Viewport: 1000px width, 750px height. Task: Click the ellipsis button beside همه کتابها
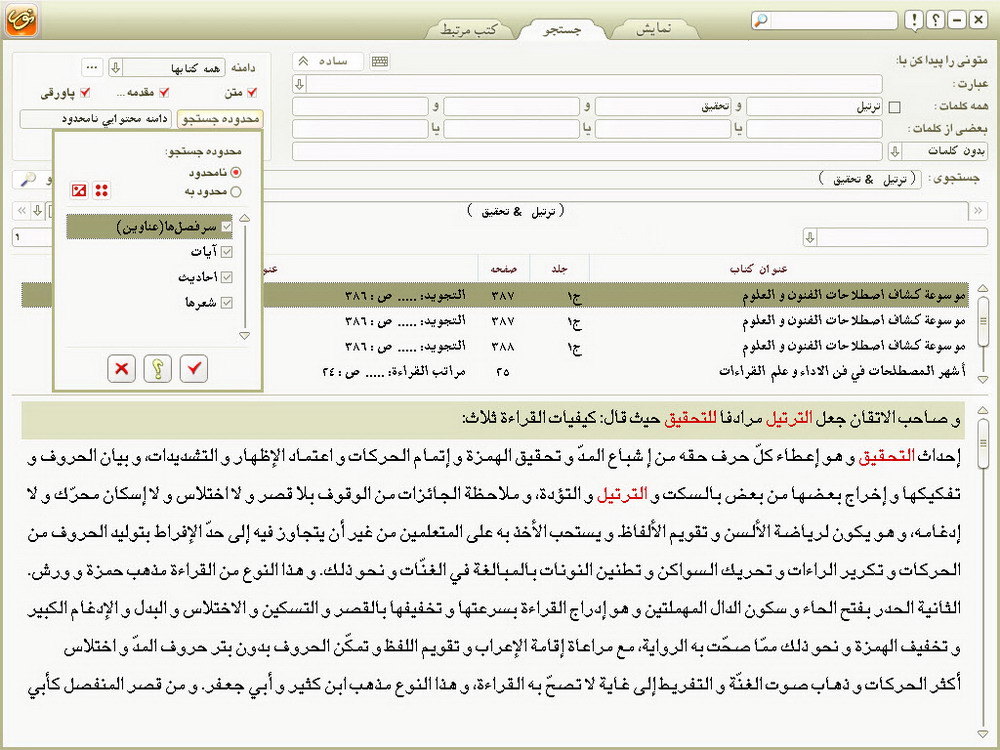click(92, 67)
